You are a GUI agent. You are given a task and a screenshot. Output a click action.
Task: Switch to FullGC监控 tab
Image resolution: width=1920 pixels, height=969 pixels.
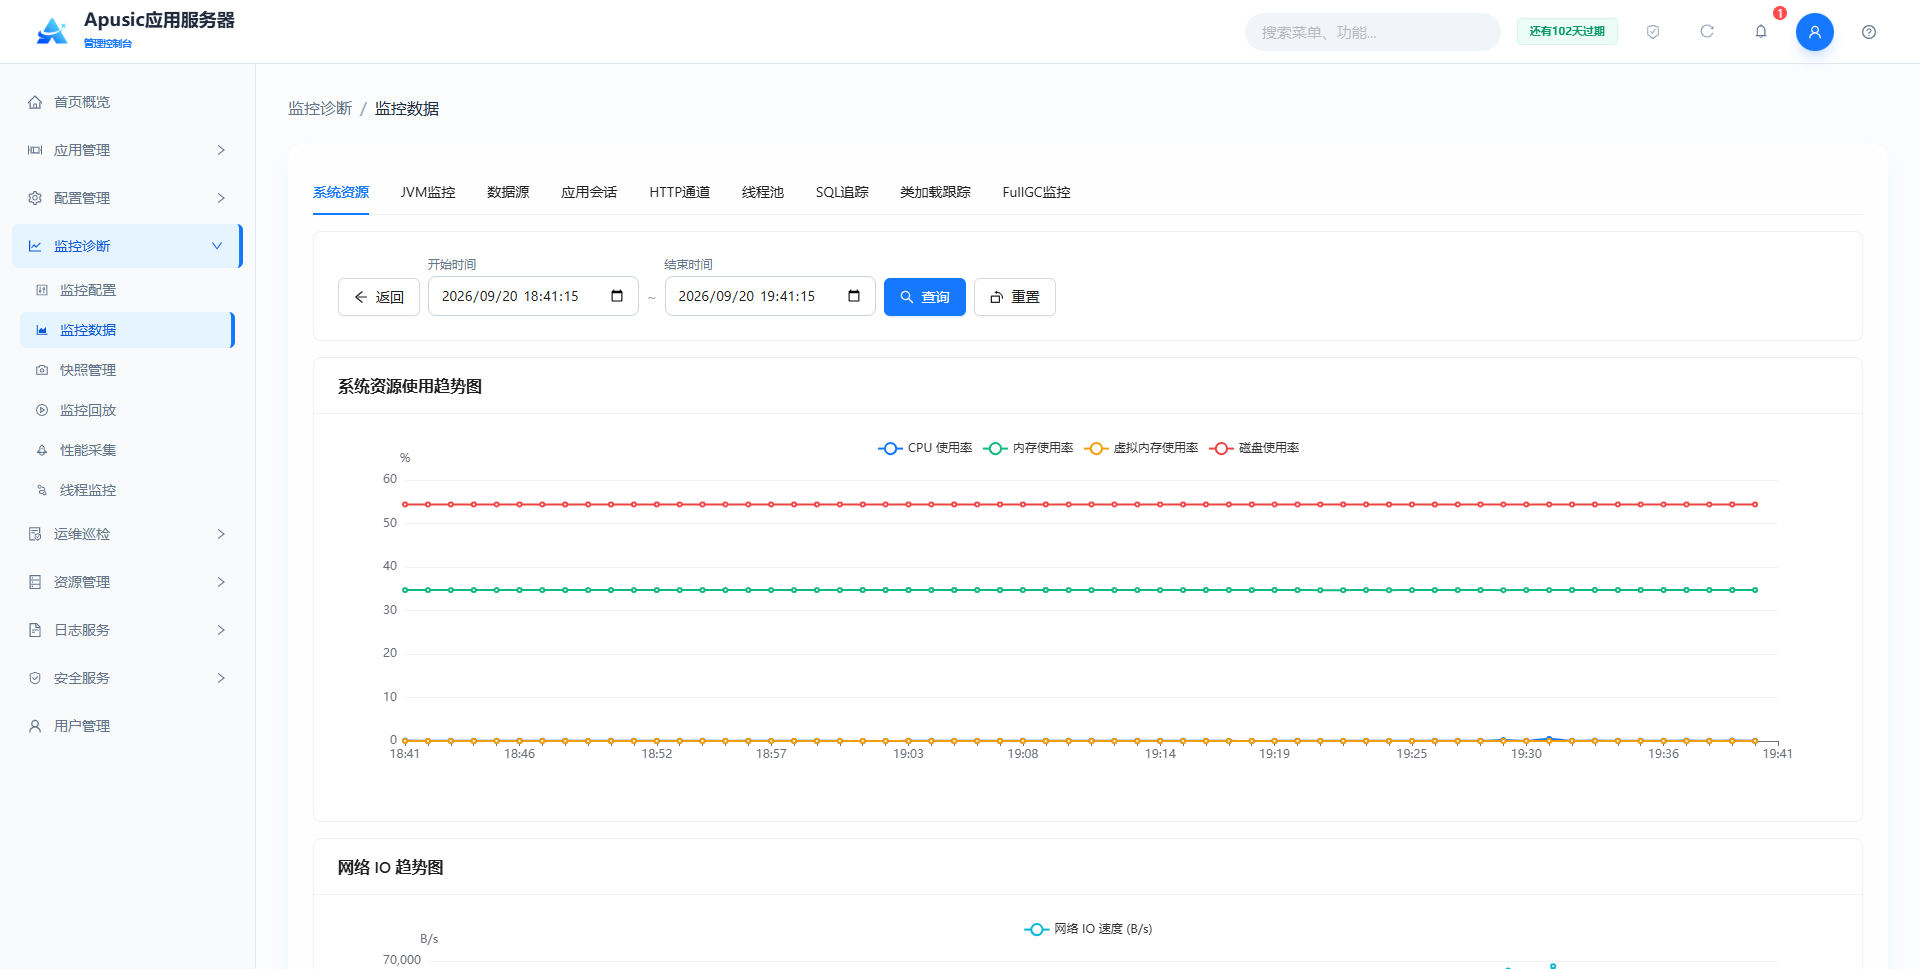[1036, 192]
